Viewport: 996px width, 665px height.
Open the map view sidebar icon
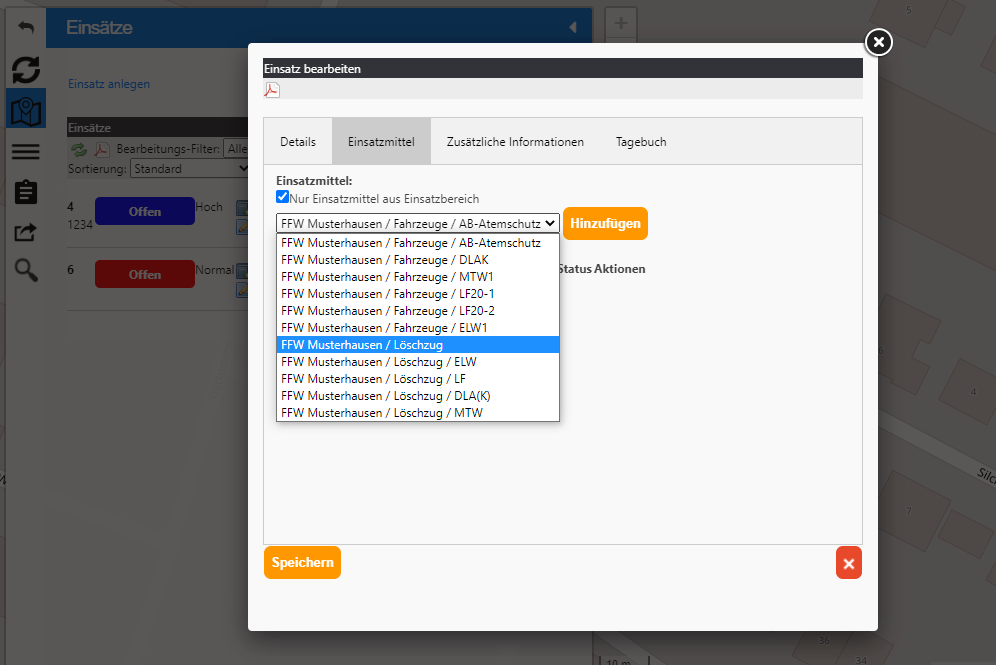pos(26,110)
